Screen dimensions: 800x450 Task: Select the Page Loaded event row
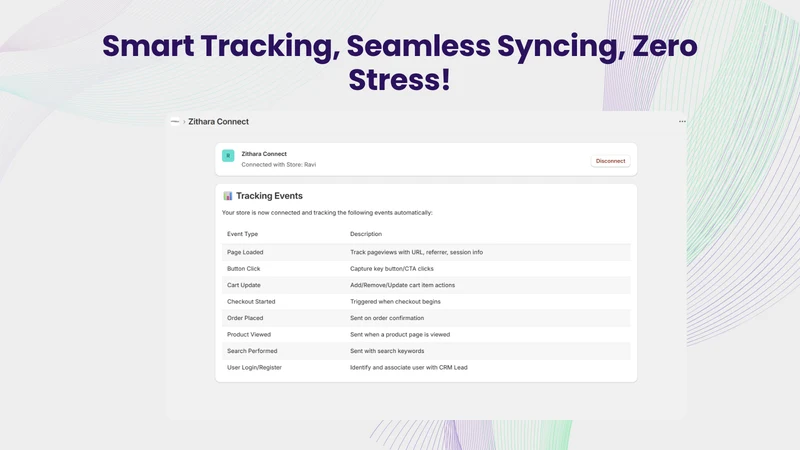(x=426, y=252)
